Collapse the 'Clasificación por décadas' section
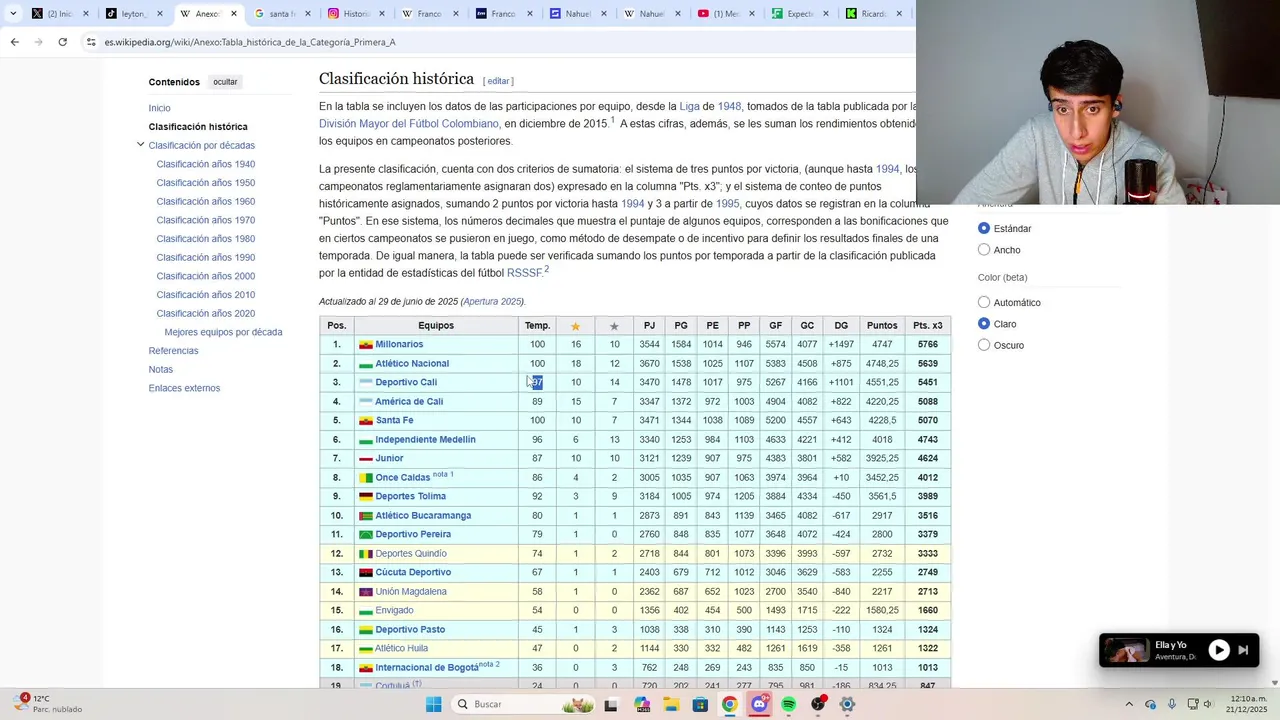Image resolution: width=1280 pixels, height=720 pixels. [141, 145]
